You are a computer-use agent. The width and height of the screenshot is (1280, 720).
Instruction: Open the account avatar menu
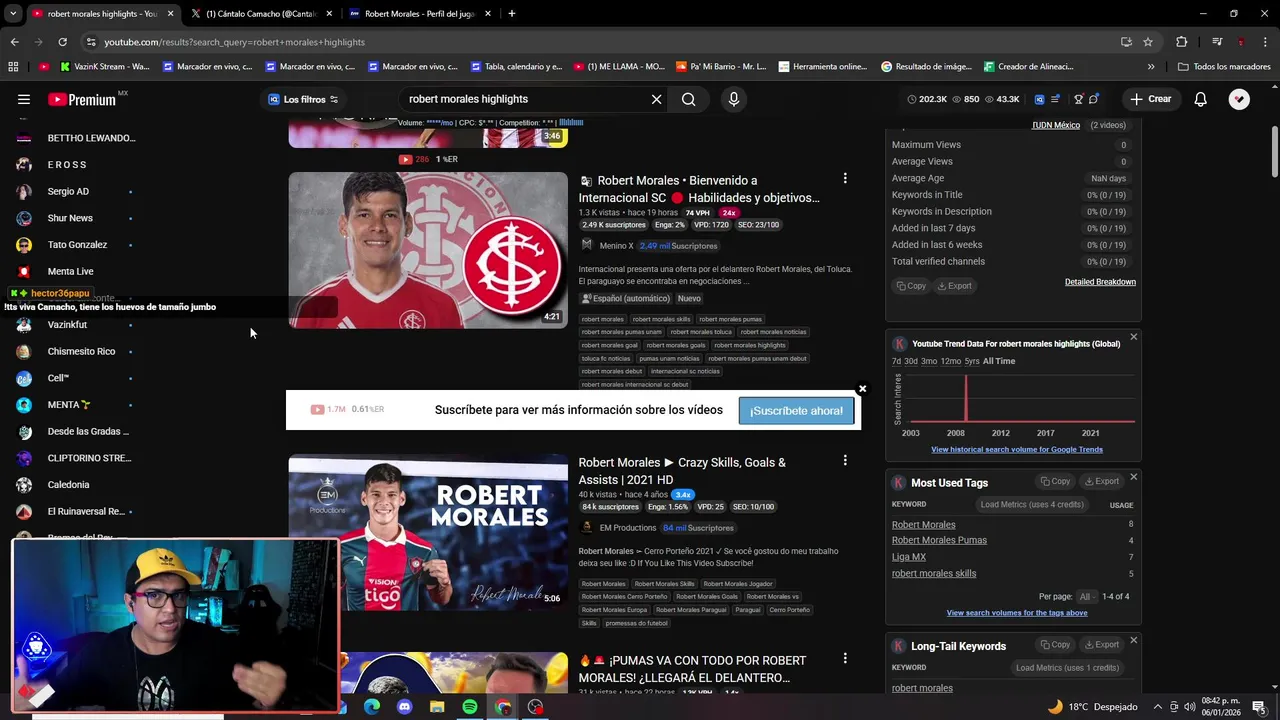(x=1239, y=99)
